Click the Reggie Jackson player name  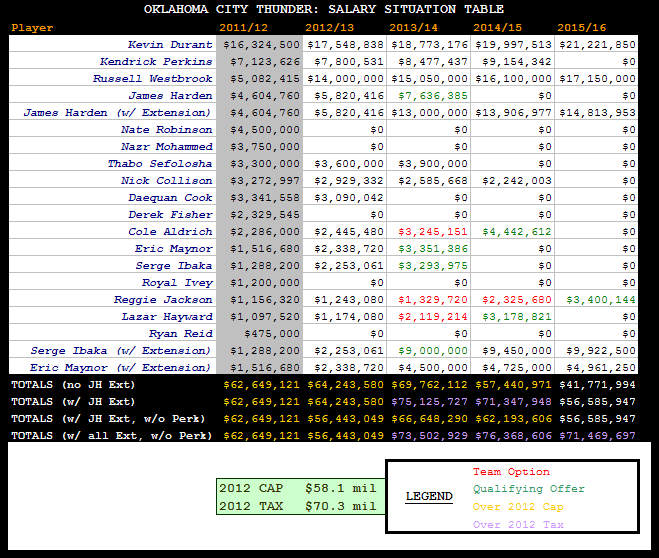point(163,300)
